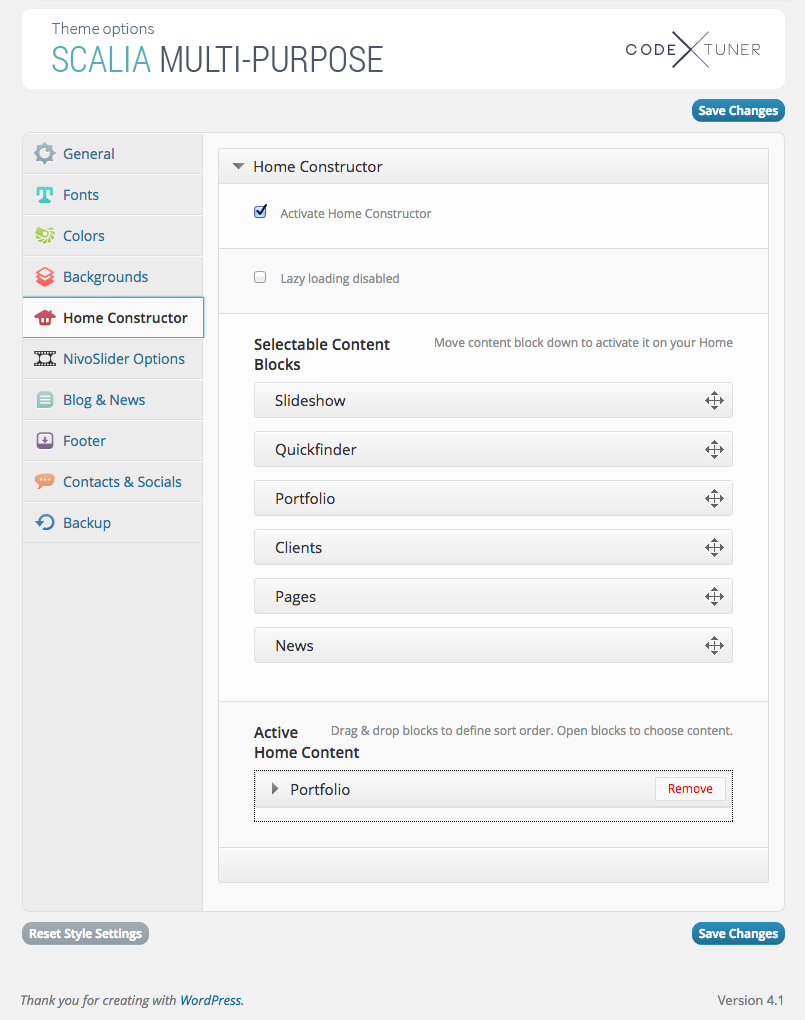This screenshot has height=1020, width=805.
Task: Remove the Portfolio block from Home Content
Action: point(690,789)
